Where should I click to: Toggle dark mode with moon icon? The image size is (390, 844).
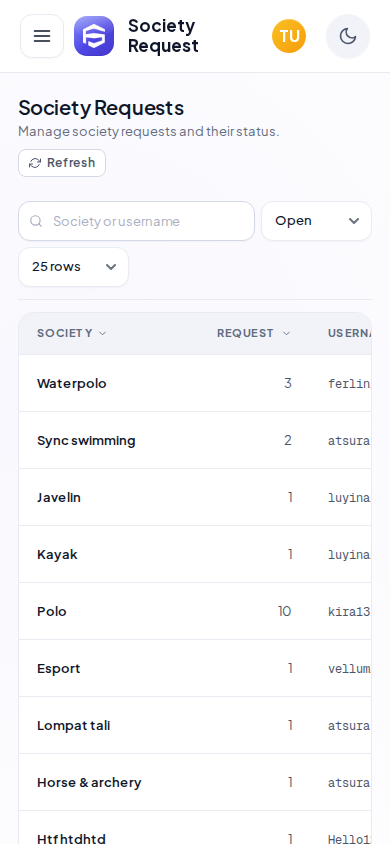(348, 36)
